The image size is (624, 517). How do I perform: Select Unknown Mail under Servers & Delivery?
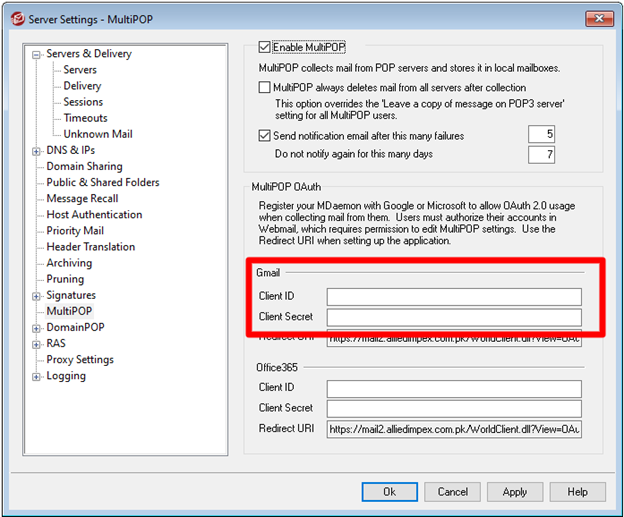click(x=97, y=134)
